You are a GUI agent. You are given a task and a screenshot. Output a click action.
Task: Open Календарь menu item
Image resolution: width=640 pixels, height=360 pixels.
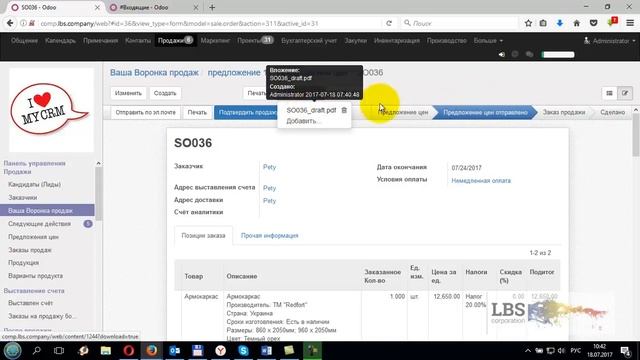(x=60, y=40)
